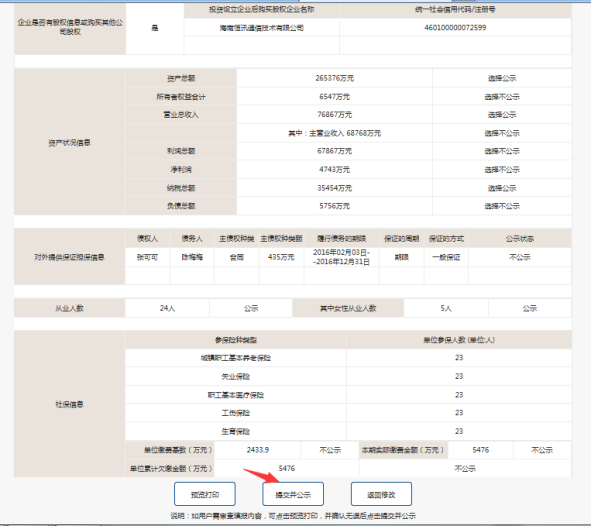Select the 一般保证 guarantee type cell

point(446,257)
